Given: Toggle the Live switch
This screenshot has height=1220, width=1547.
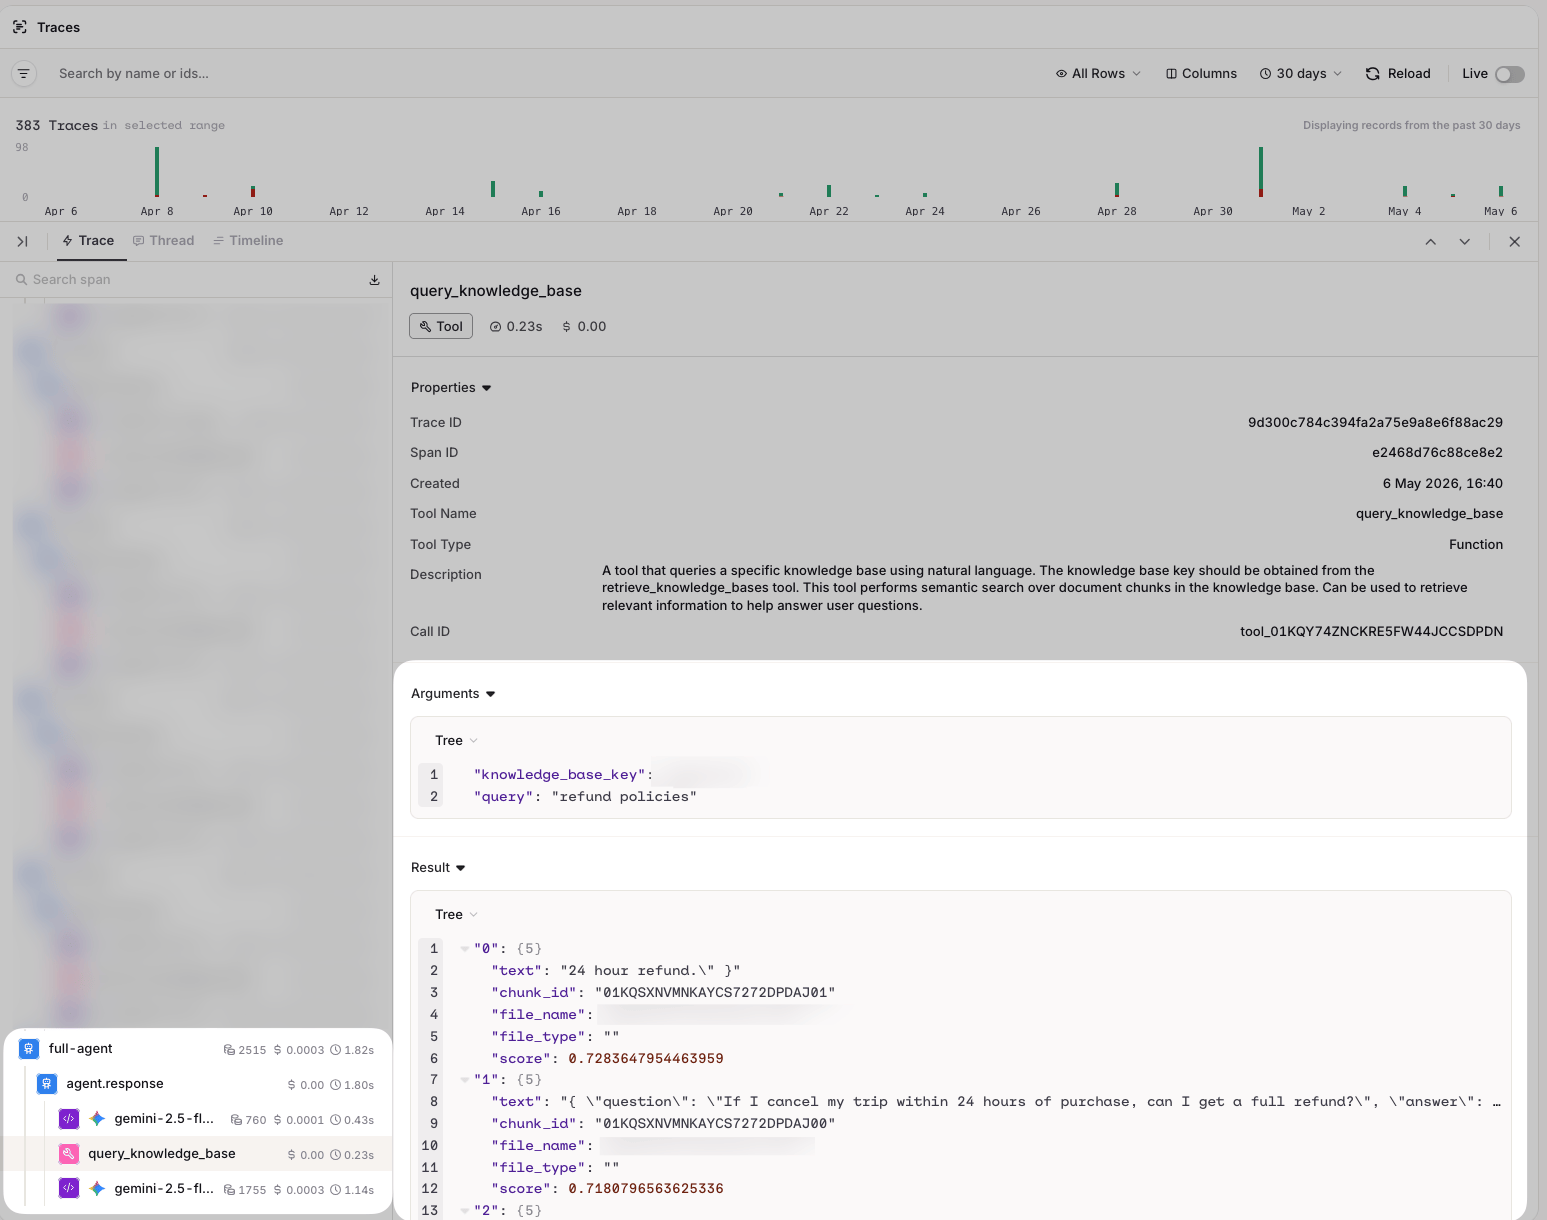Looking at the screenshot, I should 1510,74.
